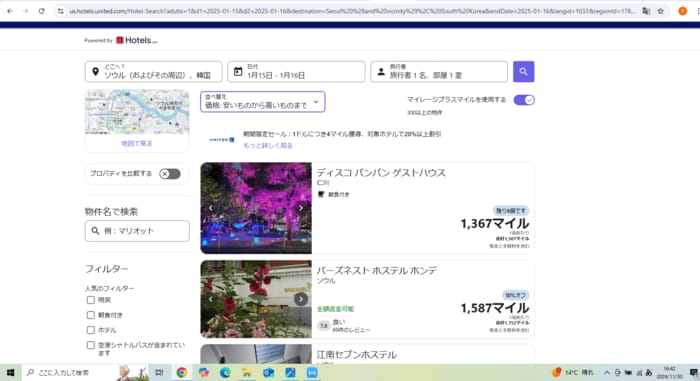Open the orange browser profile avatar
Screen dimensions: 700x381
click(x=682, y=11)
